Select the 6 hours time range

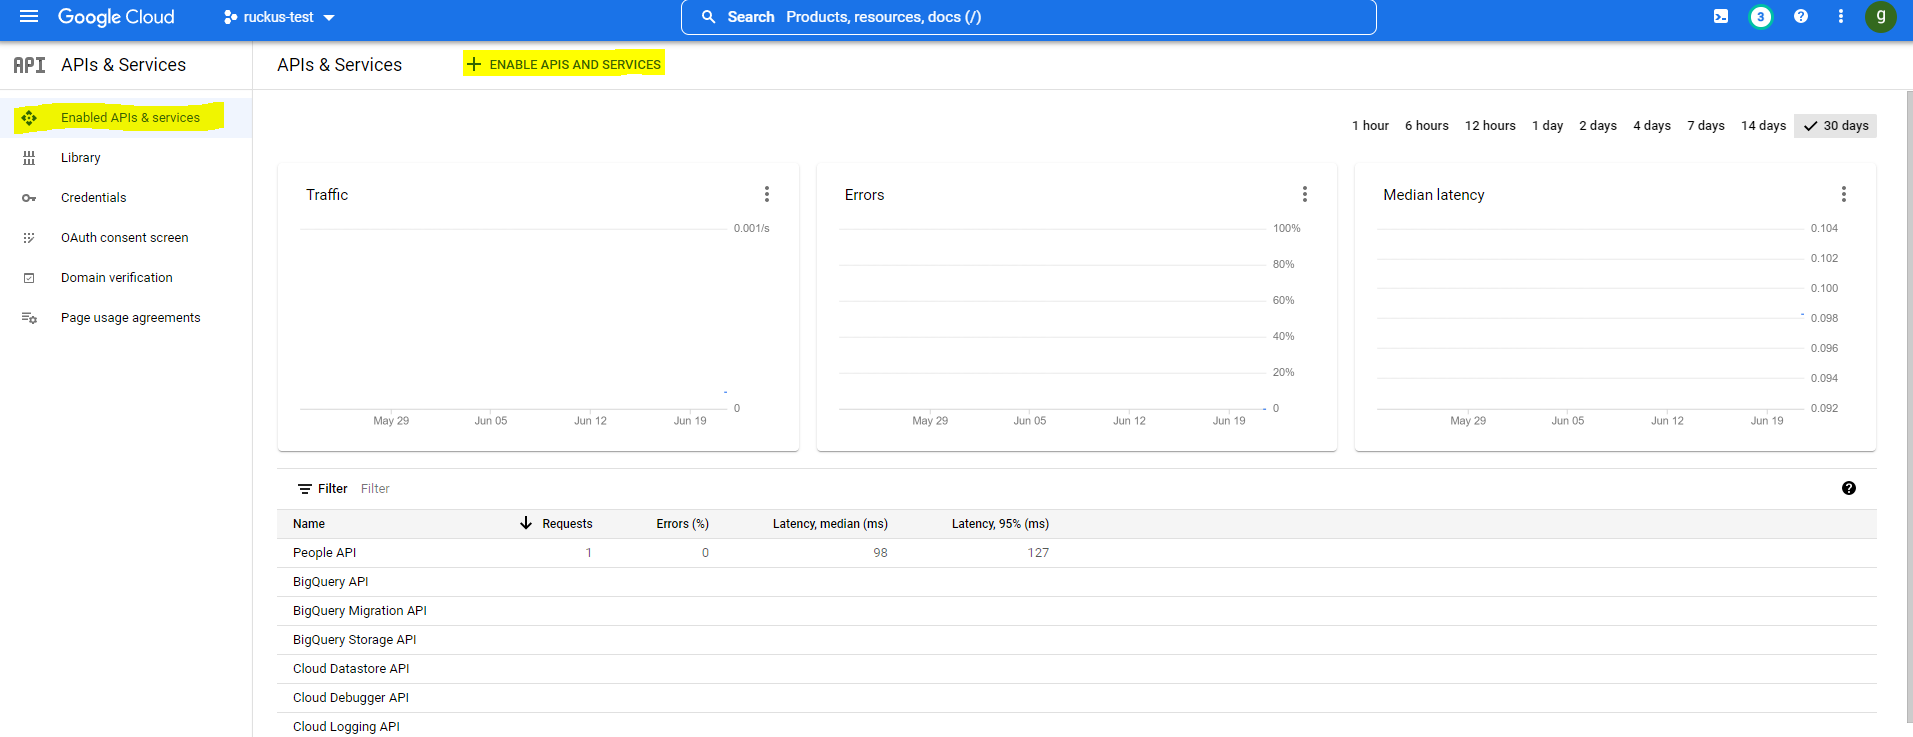pos(1427,126)
